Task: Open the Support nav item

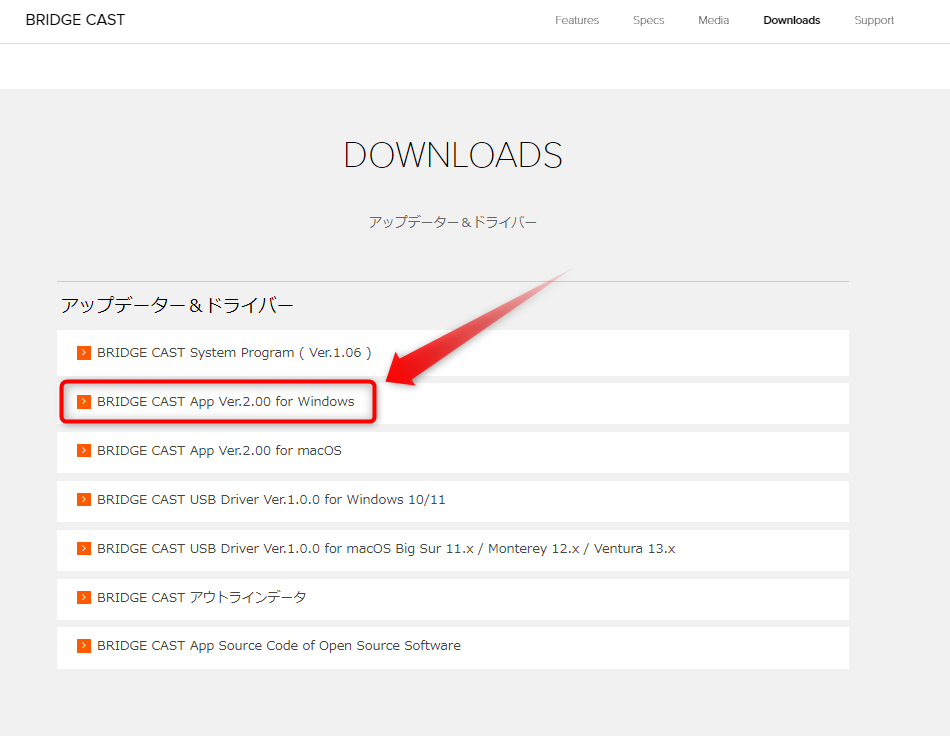Action: point(874,20)
